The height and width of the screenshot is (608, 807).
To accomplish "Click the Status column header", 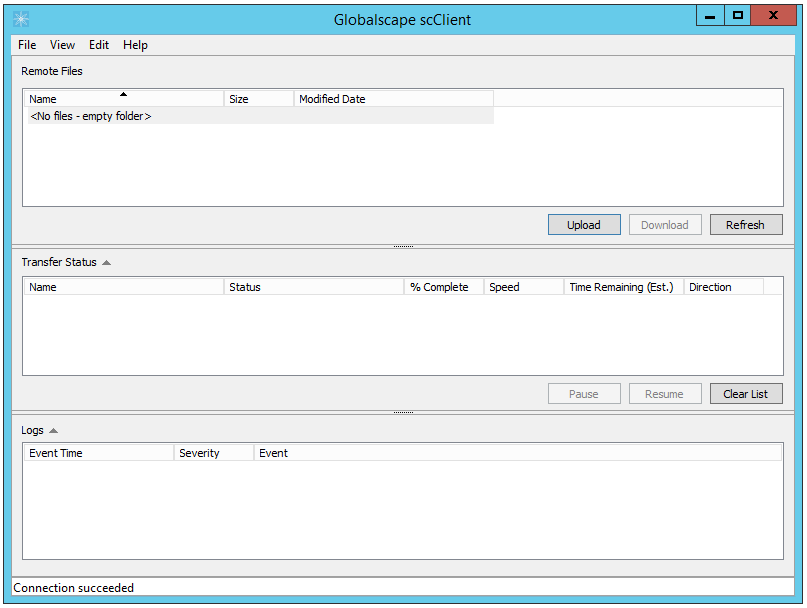I will [314, 287].
